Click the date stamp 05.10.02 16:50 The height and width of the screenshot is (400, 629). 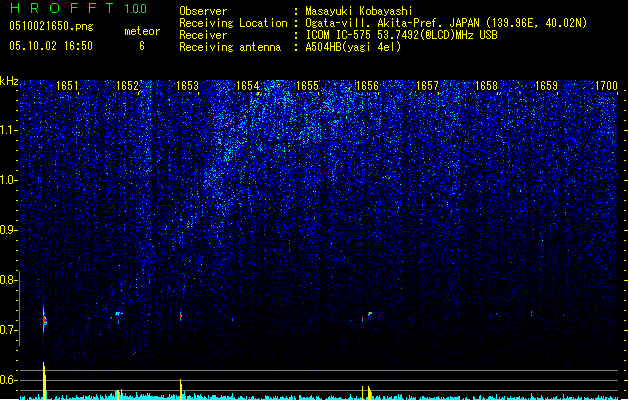(x=51, y=46)
